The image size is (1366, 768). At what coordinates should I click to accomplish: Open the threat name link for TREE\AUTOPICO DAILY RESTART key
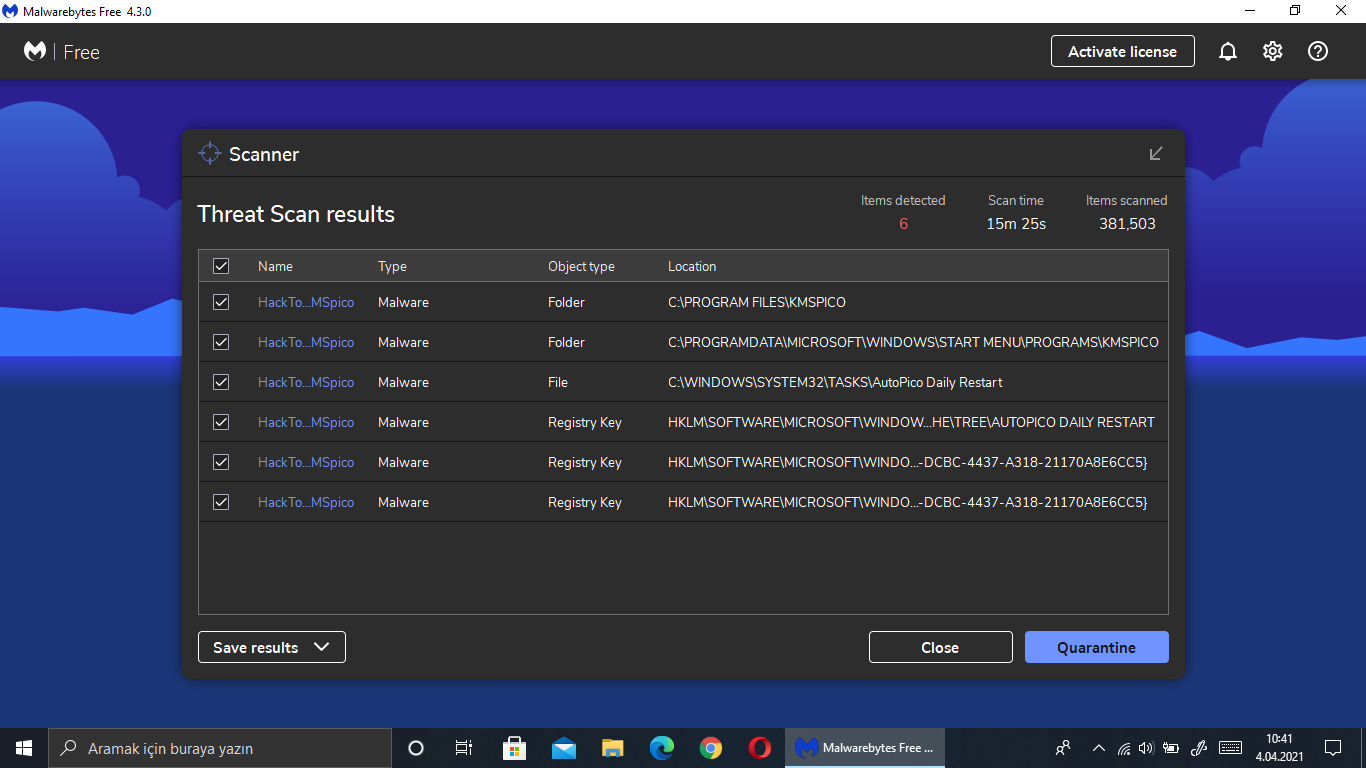point(306,422)
